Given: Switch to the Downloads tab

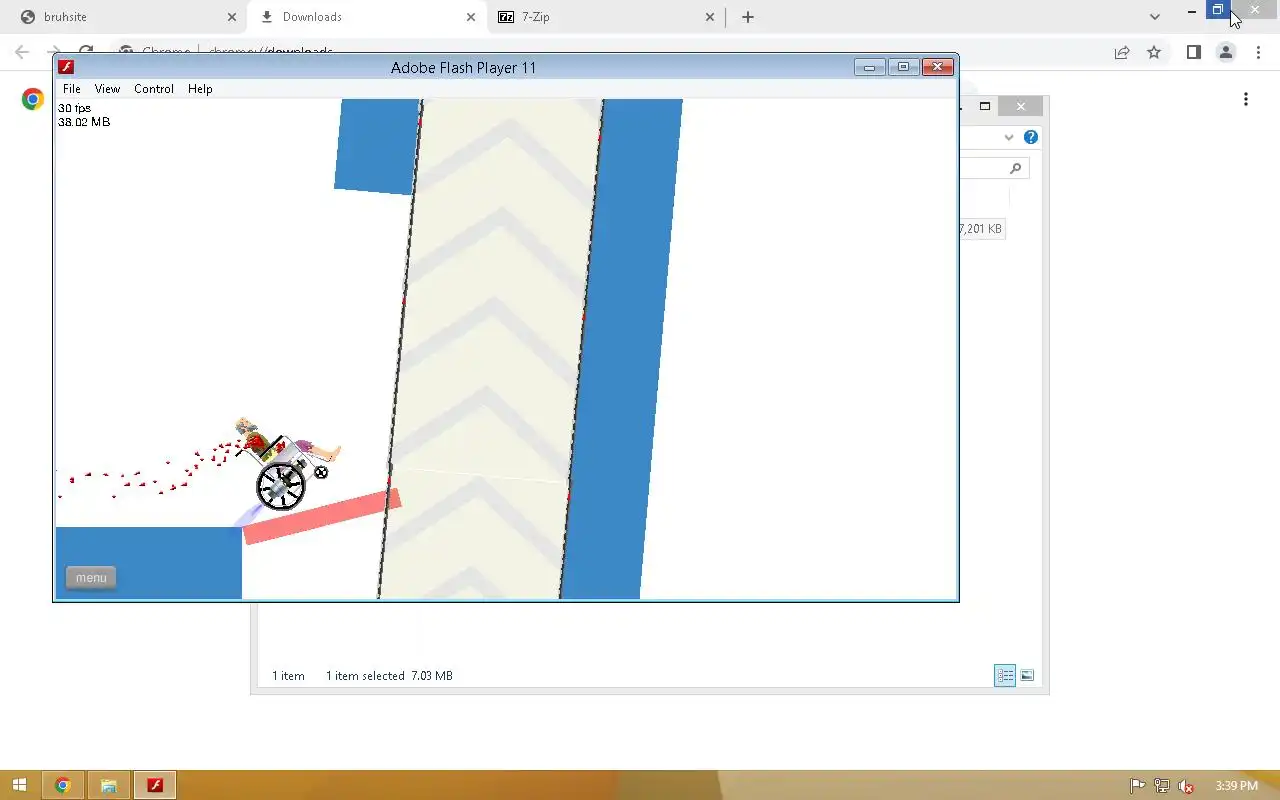Looking at the screenshot, I should pos(365,17).
